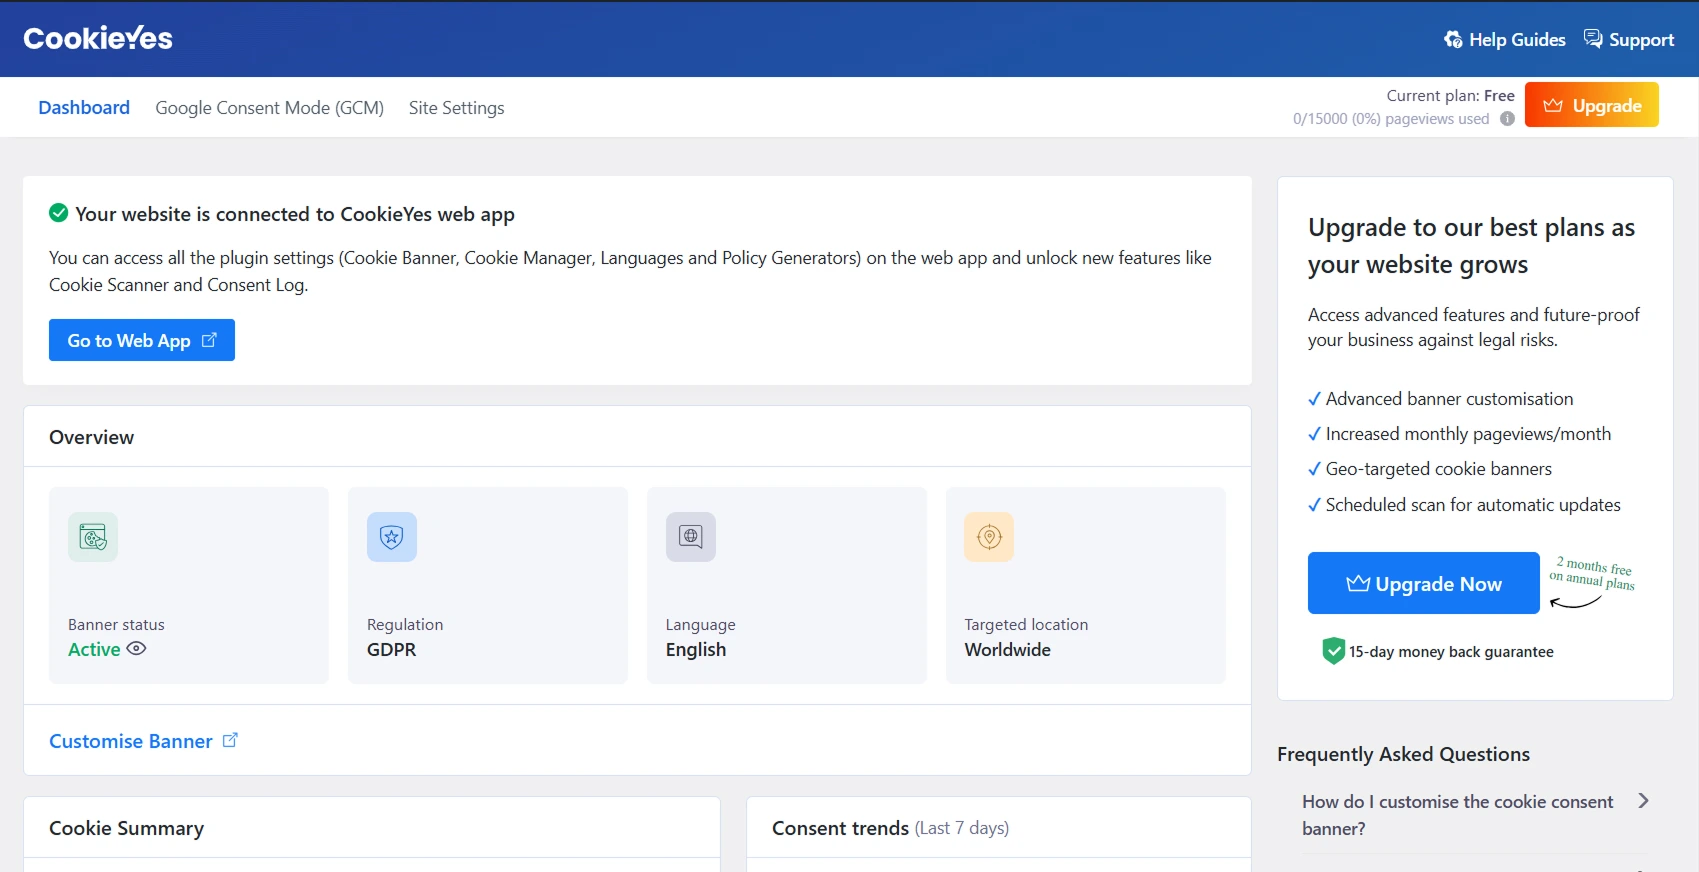Click the Regulation shield icon
The image size is (1699, 872).
pos(392,537)
